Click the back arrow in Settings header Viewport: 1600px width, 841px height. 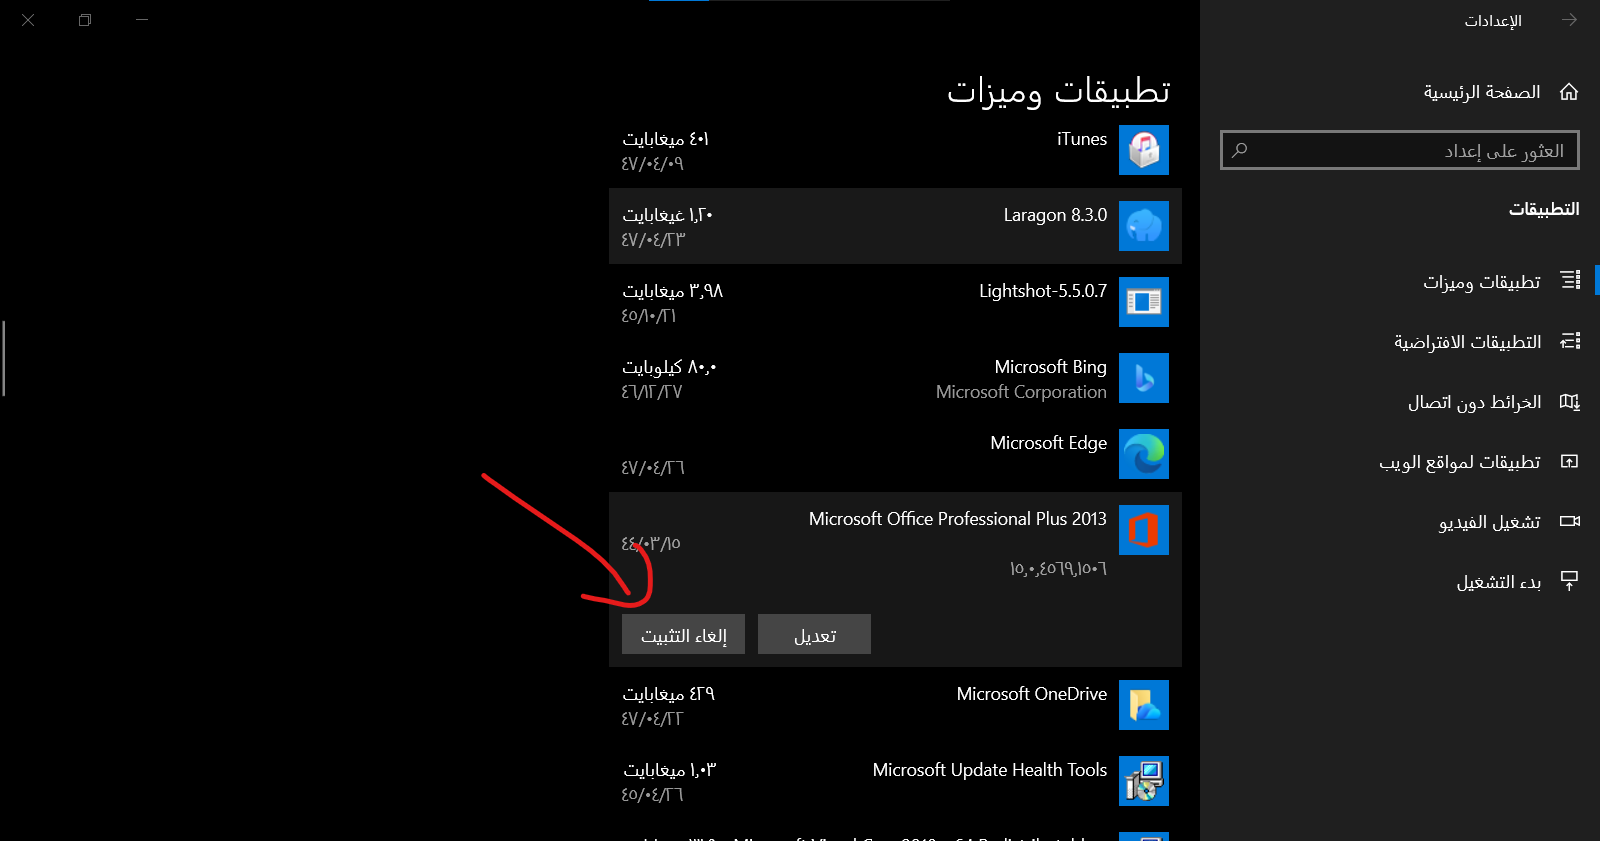pos(1569,20)
